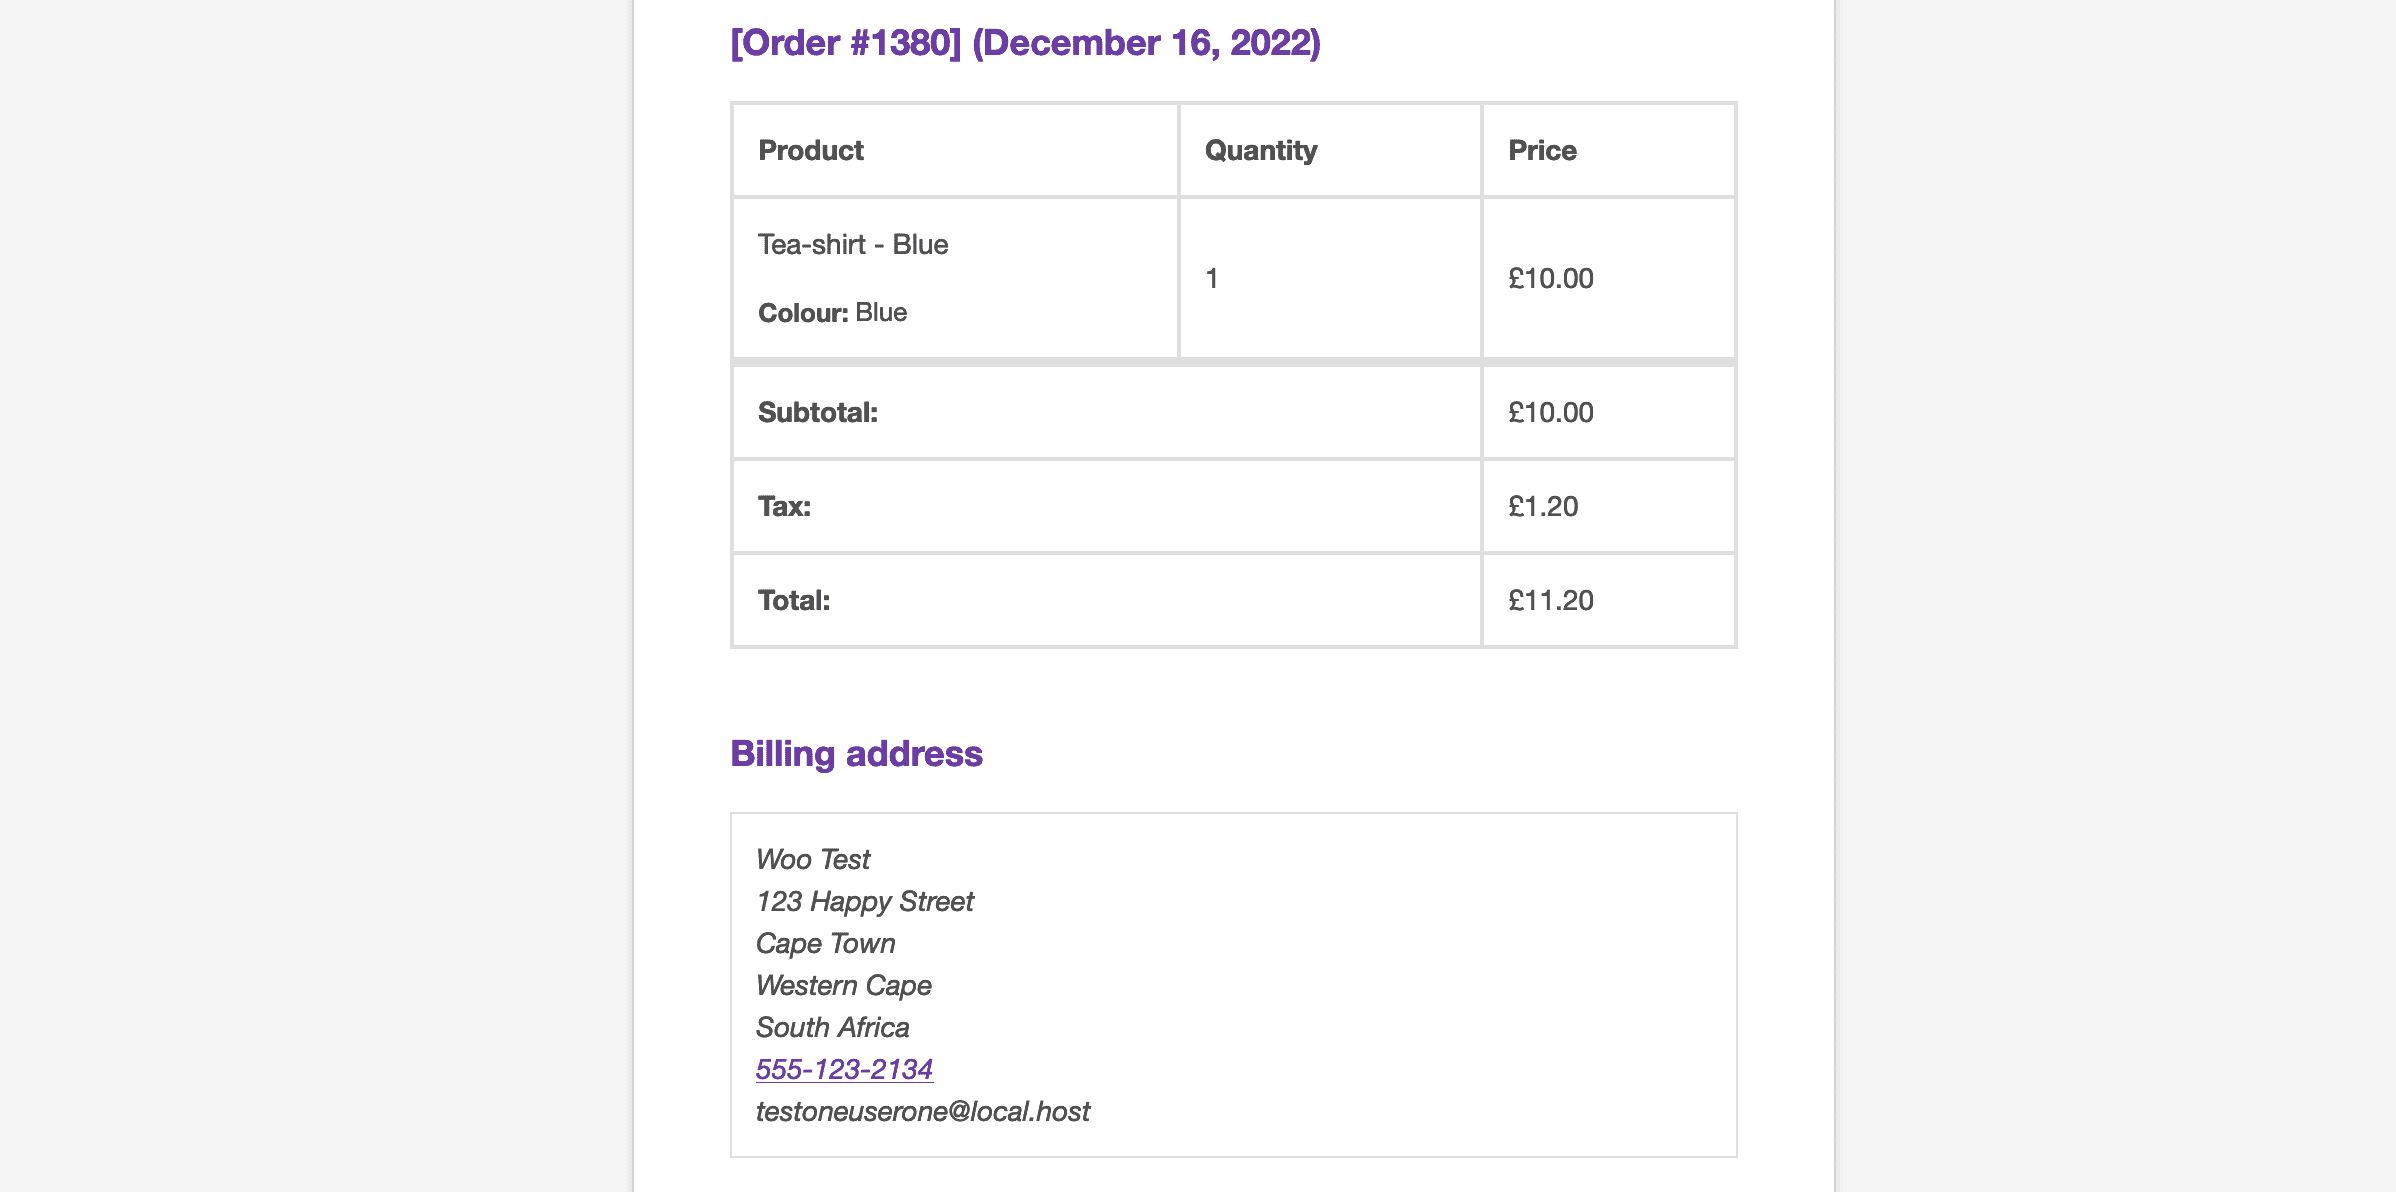Select the Tax label
Viewport: 2396px width, 1192px height.
784,506
